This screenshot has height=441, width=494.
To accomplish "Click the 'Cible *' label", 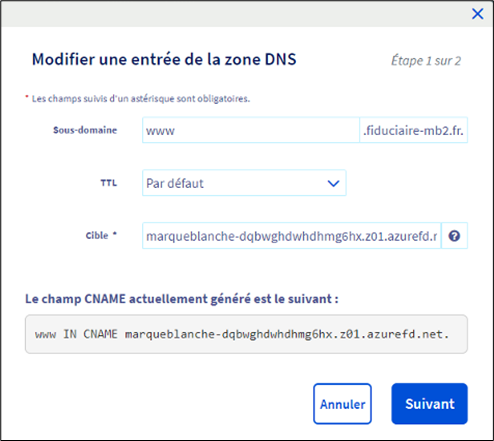I will [101, 235].
